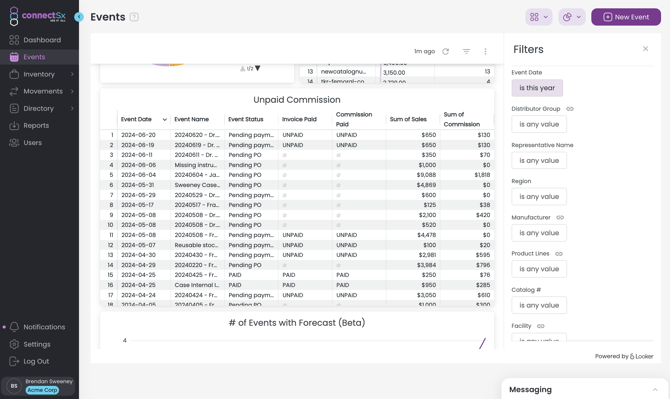Close the Filters panel
Image resolution: width=670 pixels, height=399 pixels.
tap(645, 49)
